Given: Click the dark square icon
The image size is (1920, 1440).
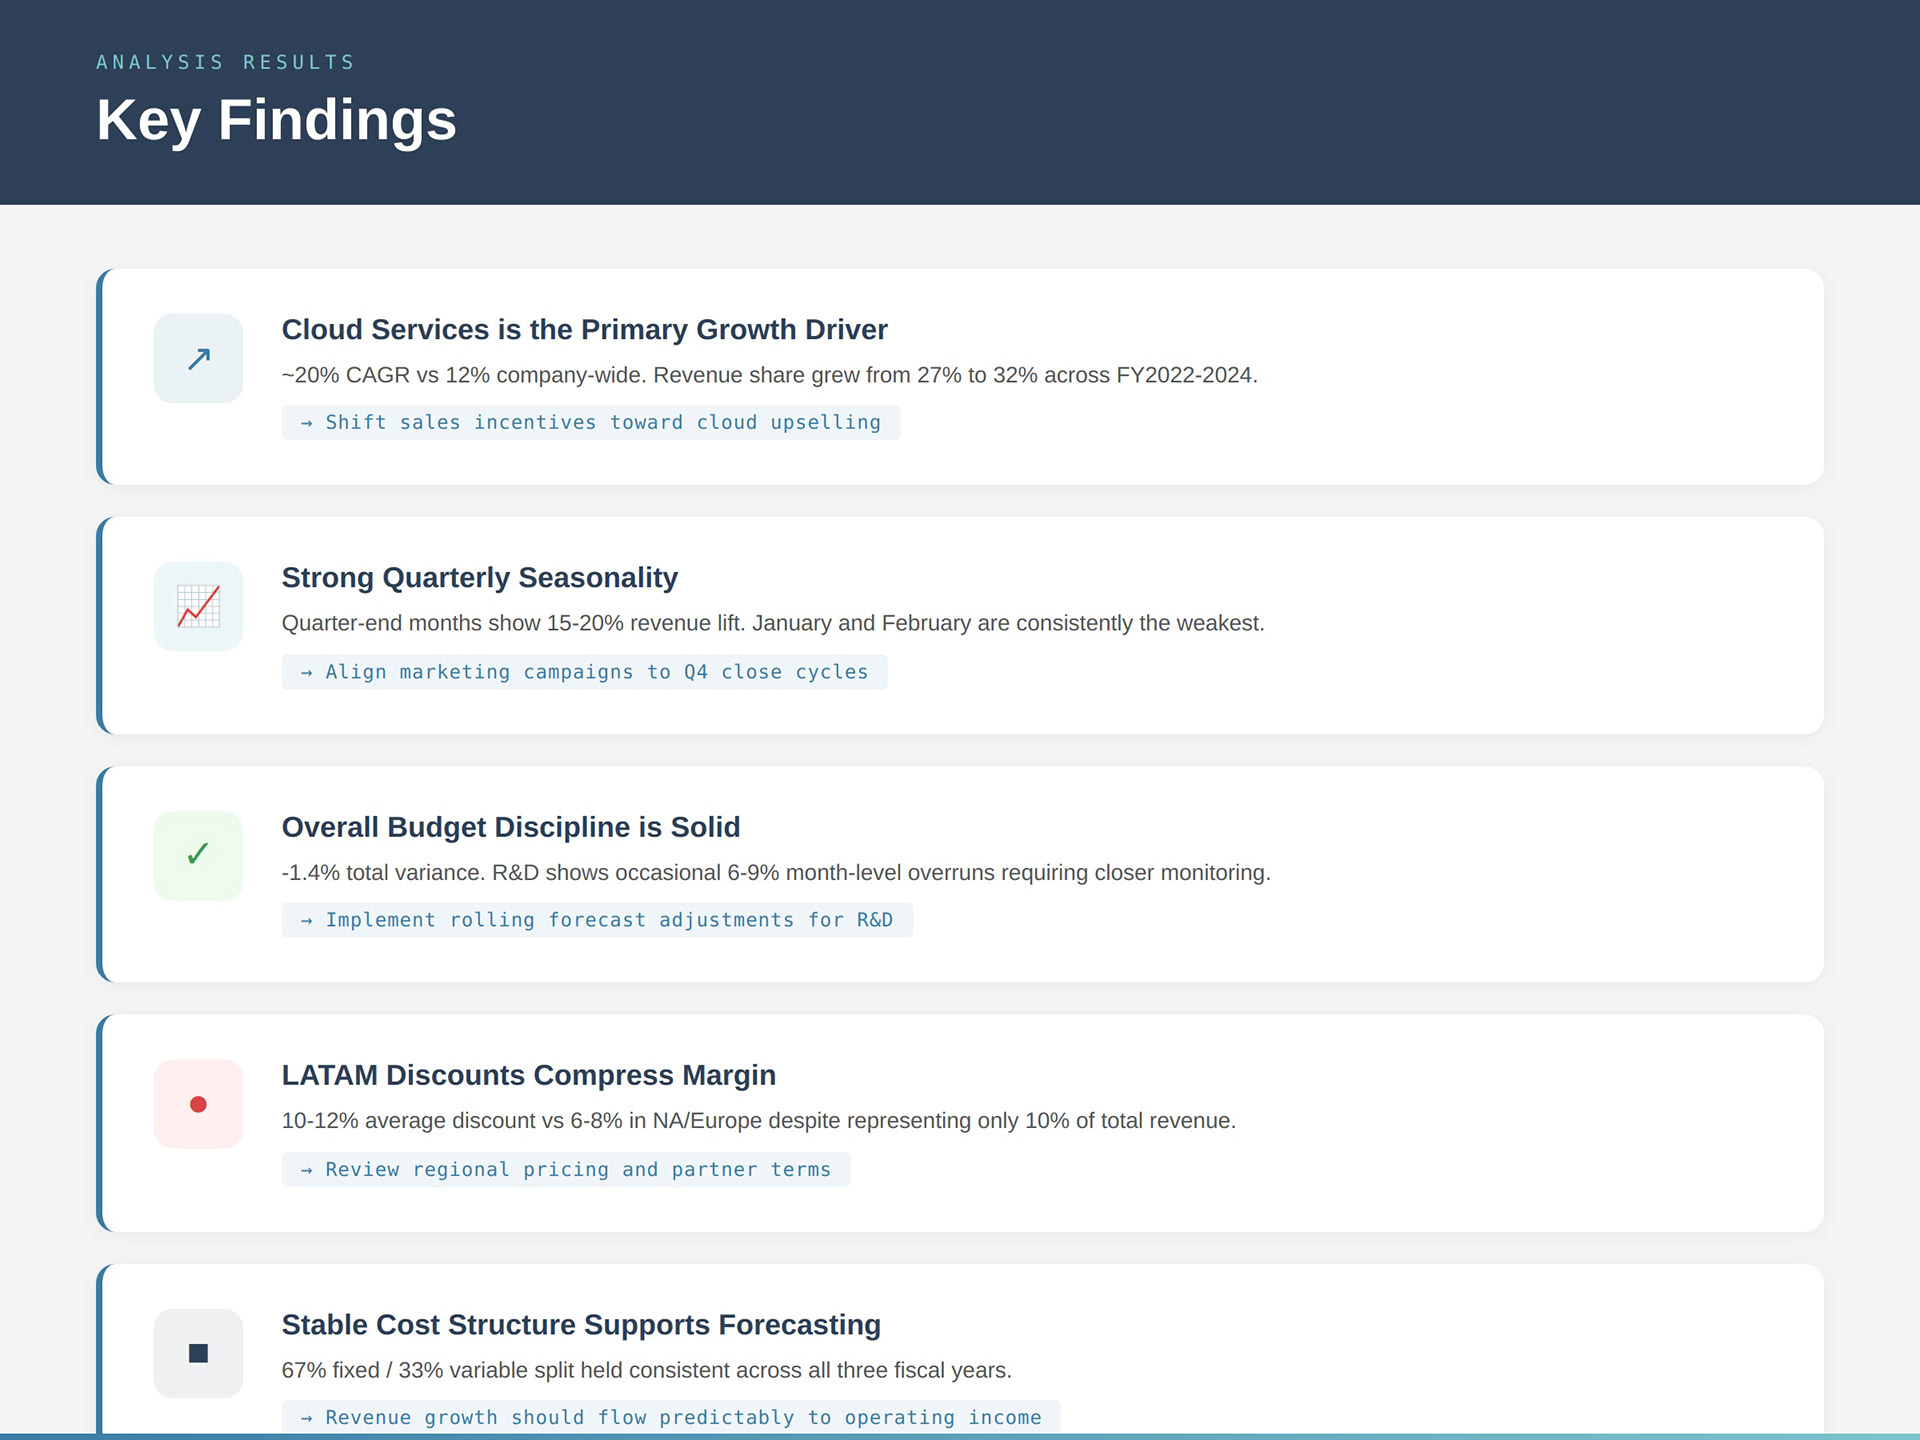Looking at the screenshot, I should click(198, 1353).
